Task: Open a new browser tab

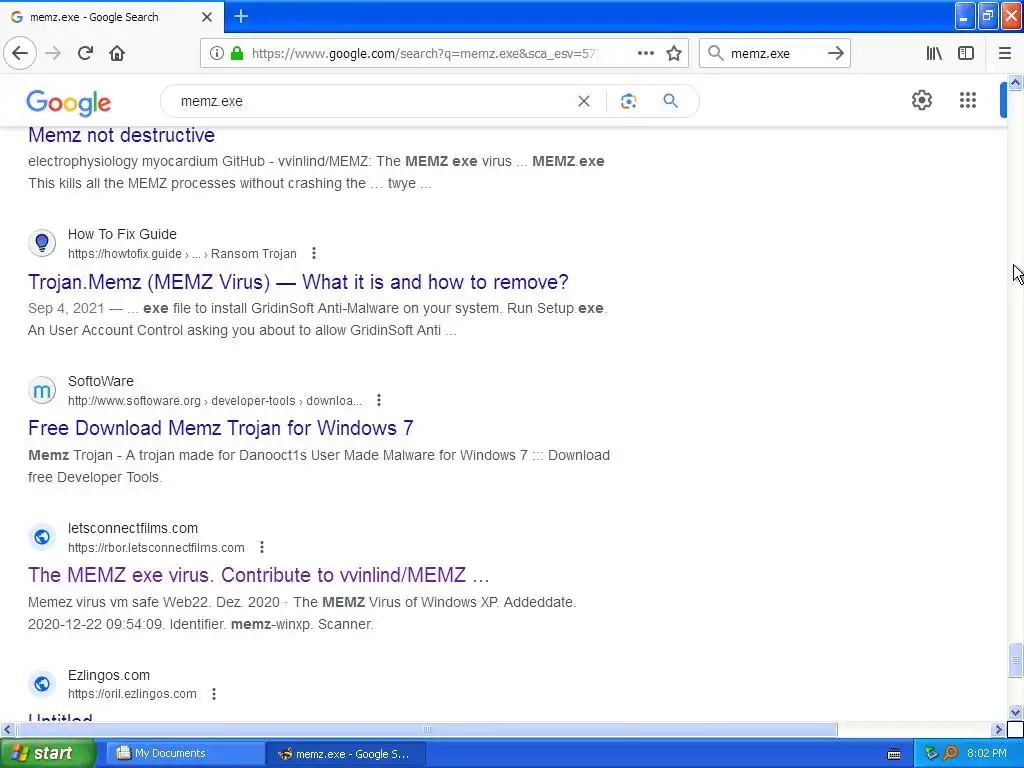Action: coord(241,16)
